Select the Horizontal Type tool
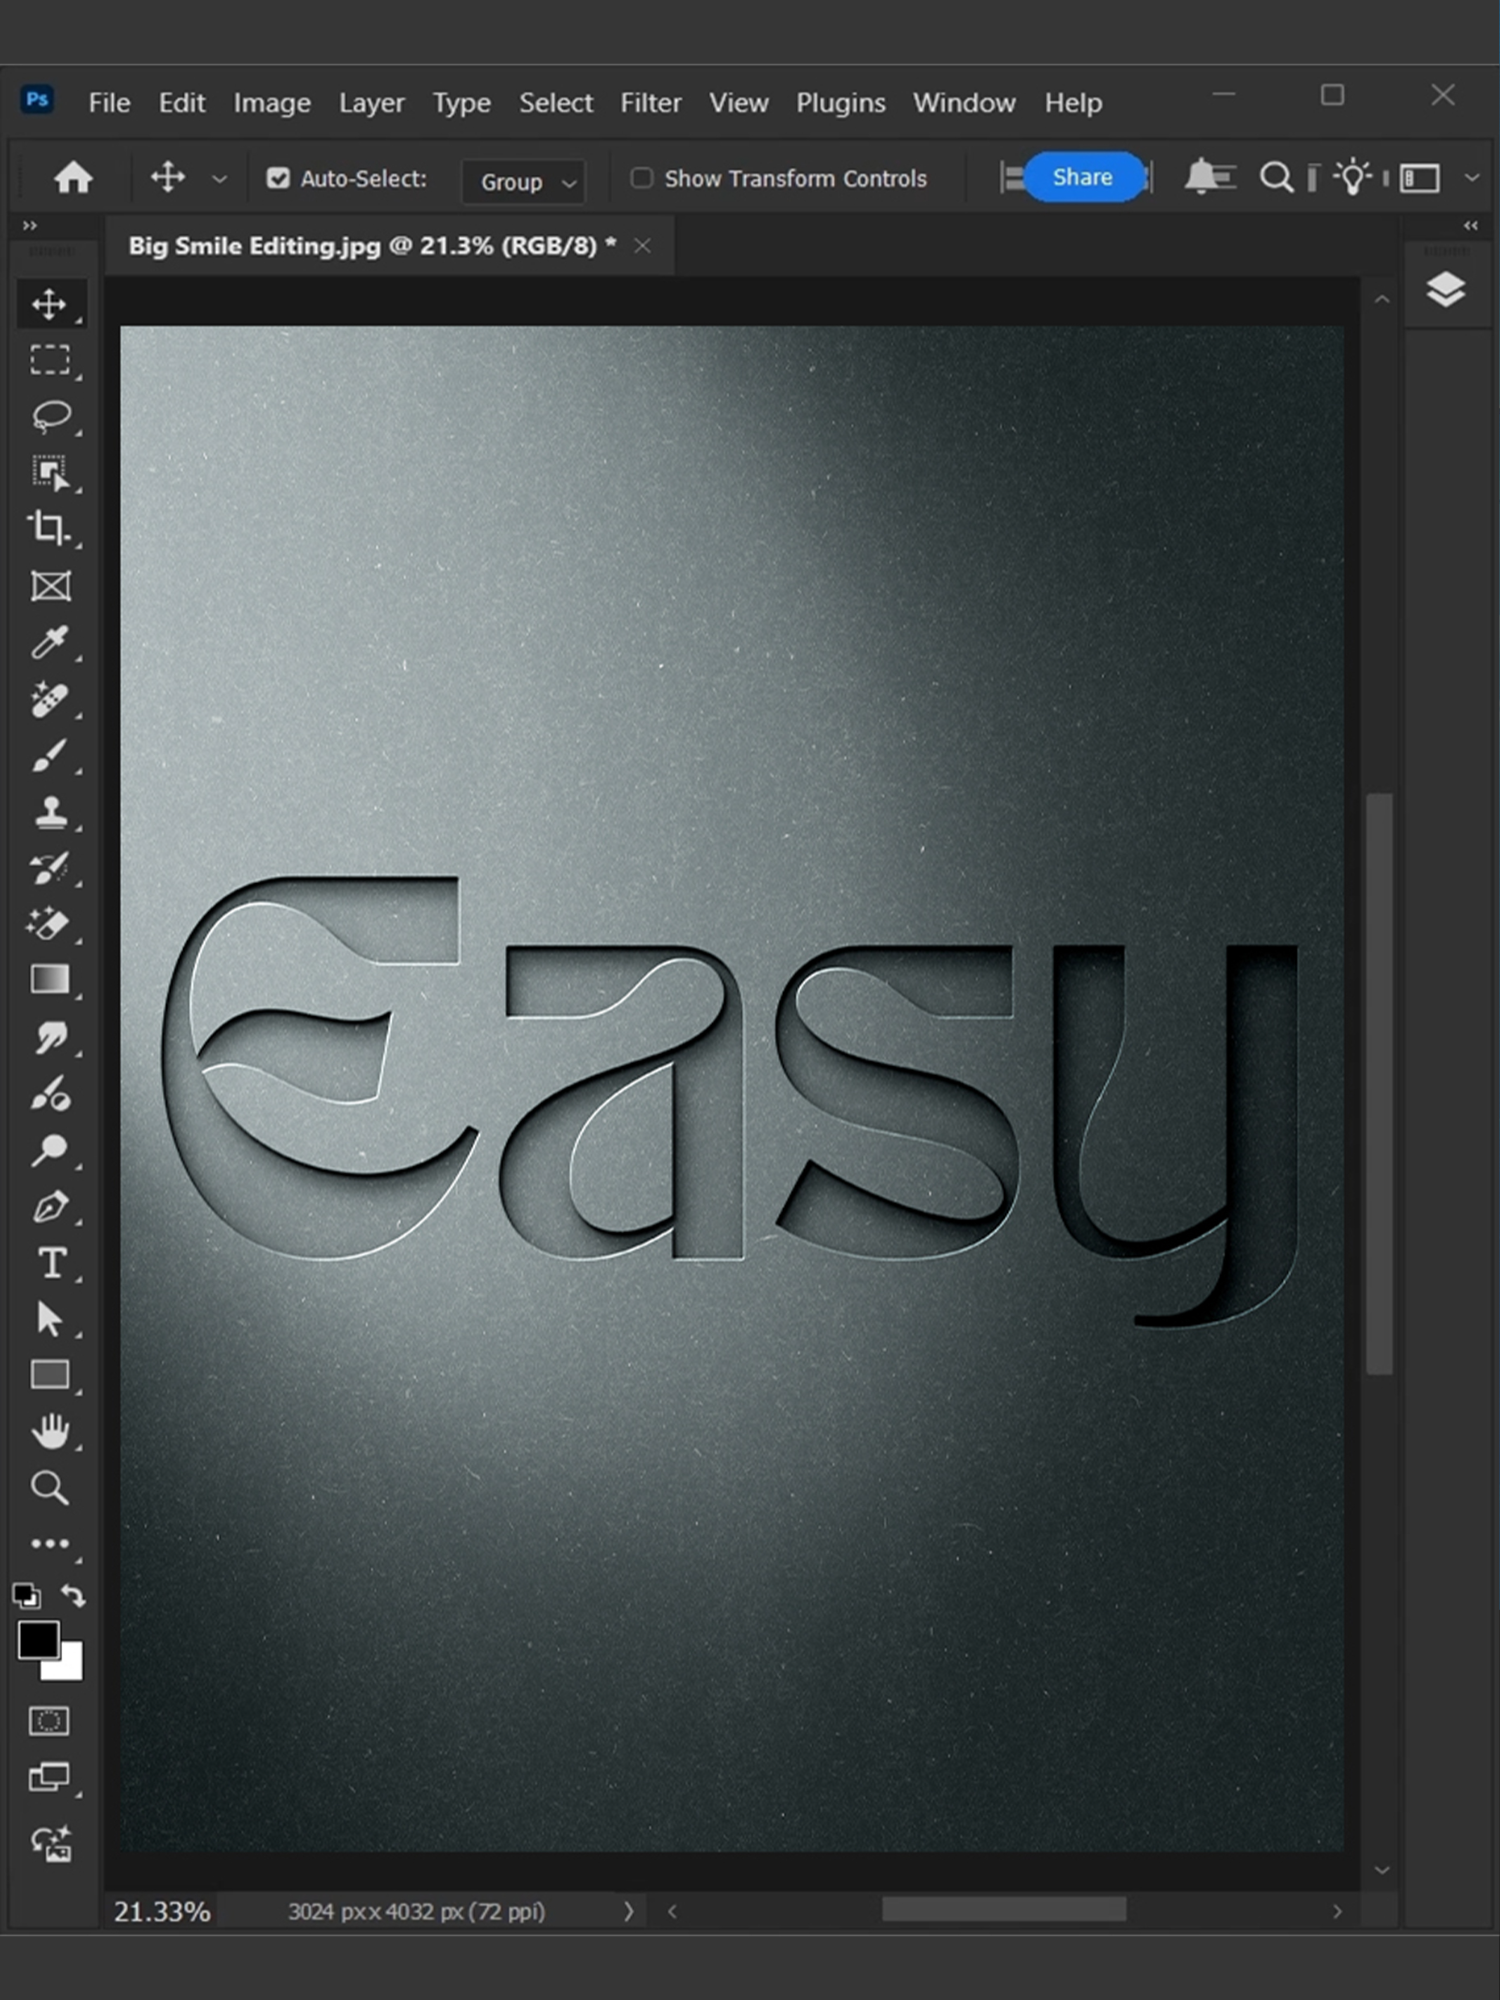 [50, 1263]
